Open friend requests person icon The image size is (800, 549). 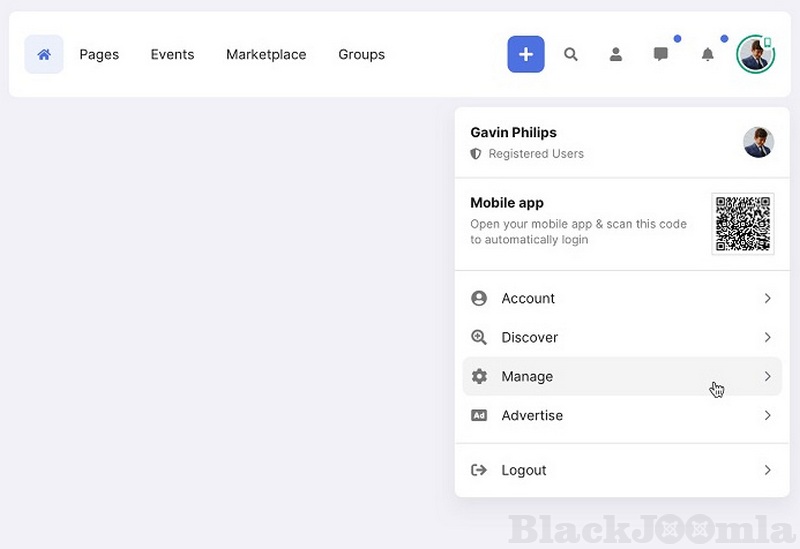tap(616, 54)
